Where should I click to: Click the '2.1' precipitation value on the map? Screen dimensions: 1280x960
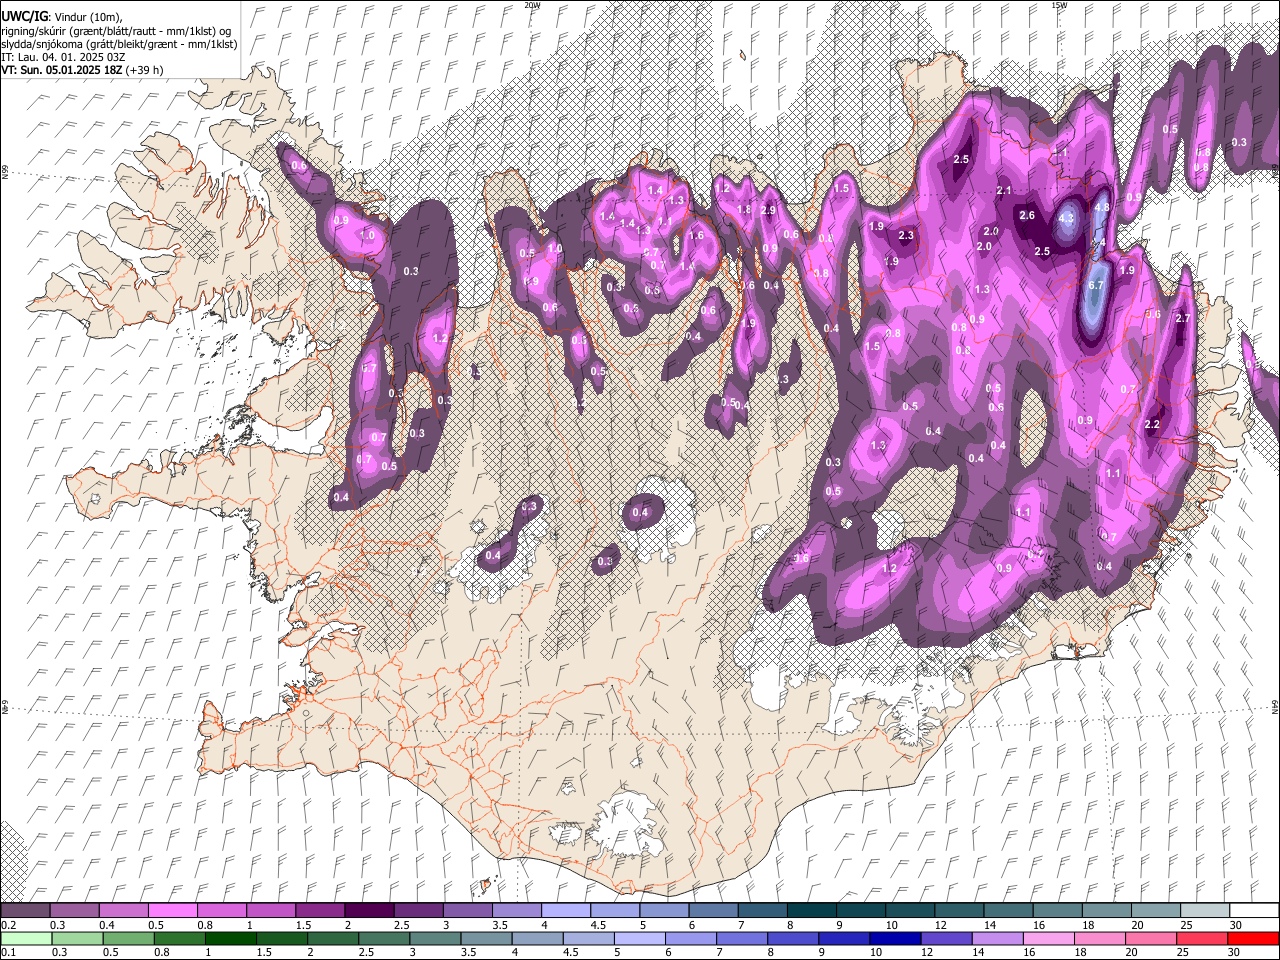(1005, 190)
